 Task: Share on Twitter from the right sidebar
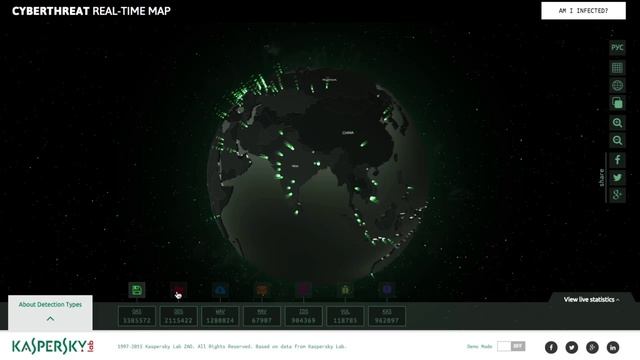(617, 178)
